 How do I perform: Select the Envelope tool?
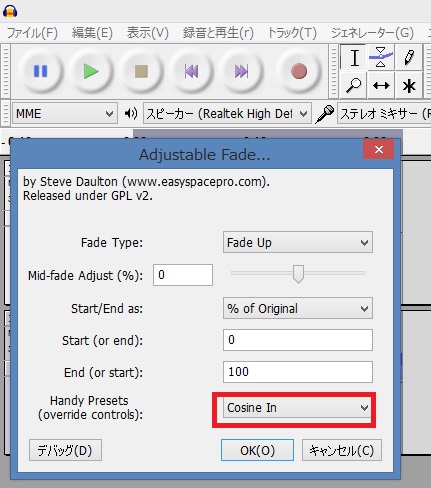381,57
